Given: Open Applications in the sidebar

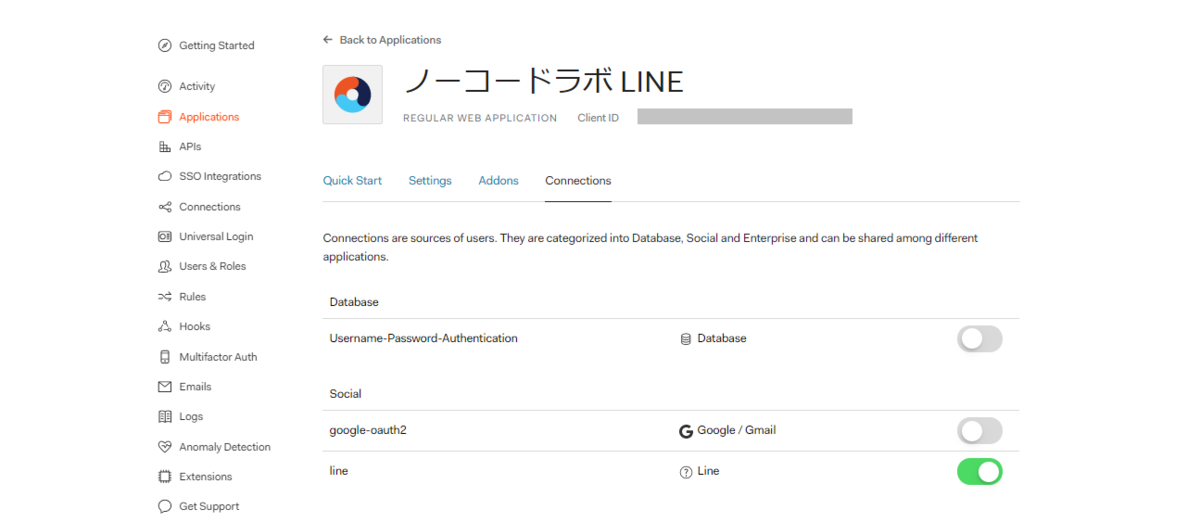Looking at the screenshot, I should (x=209, y=117).
